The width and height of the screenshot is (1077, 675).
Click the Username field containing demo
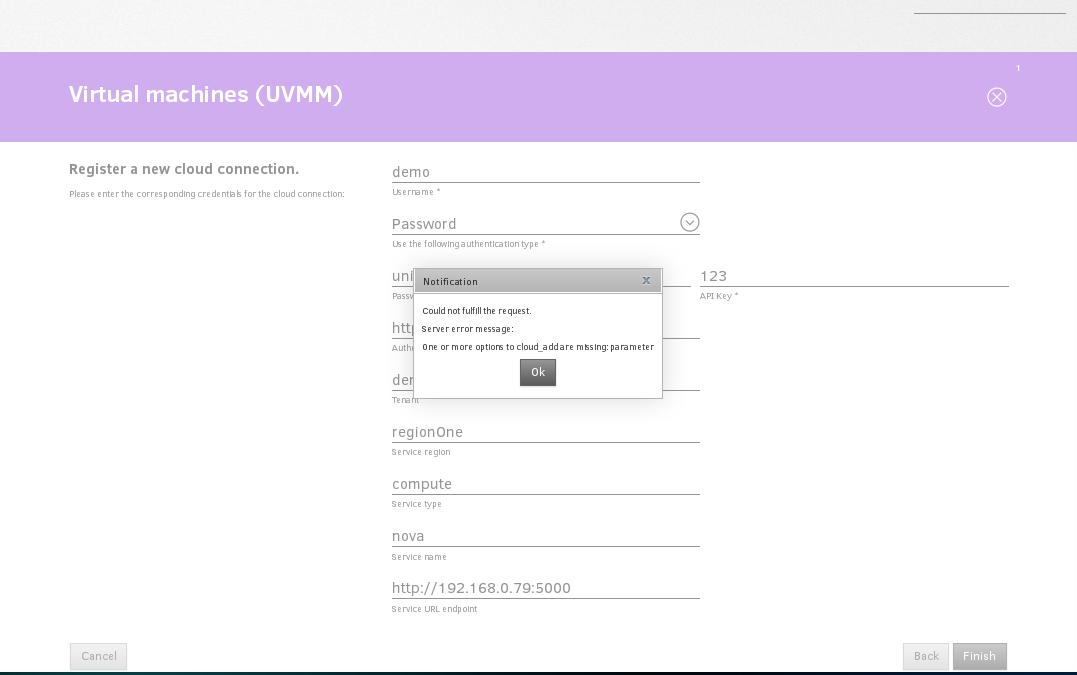545,172
